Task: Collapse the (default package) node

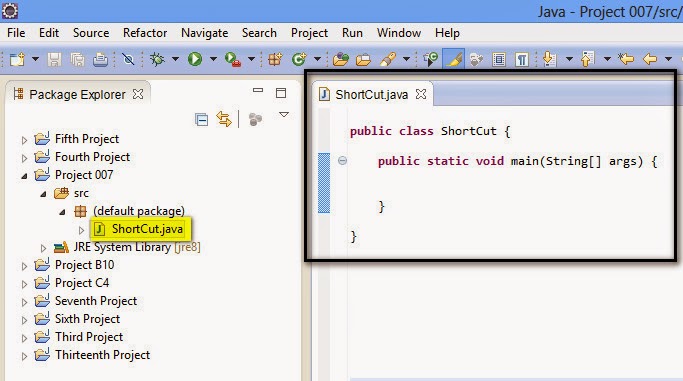Action: (62, 212)
